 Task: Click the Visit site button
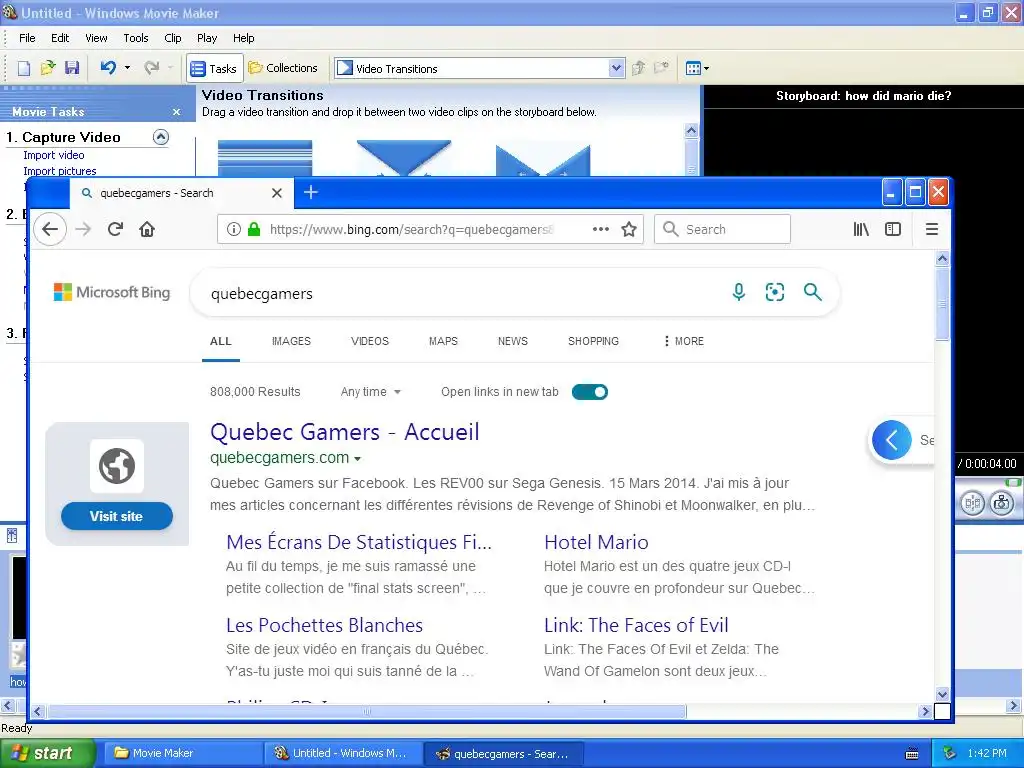point(116,516)
